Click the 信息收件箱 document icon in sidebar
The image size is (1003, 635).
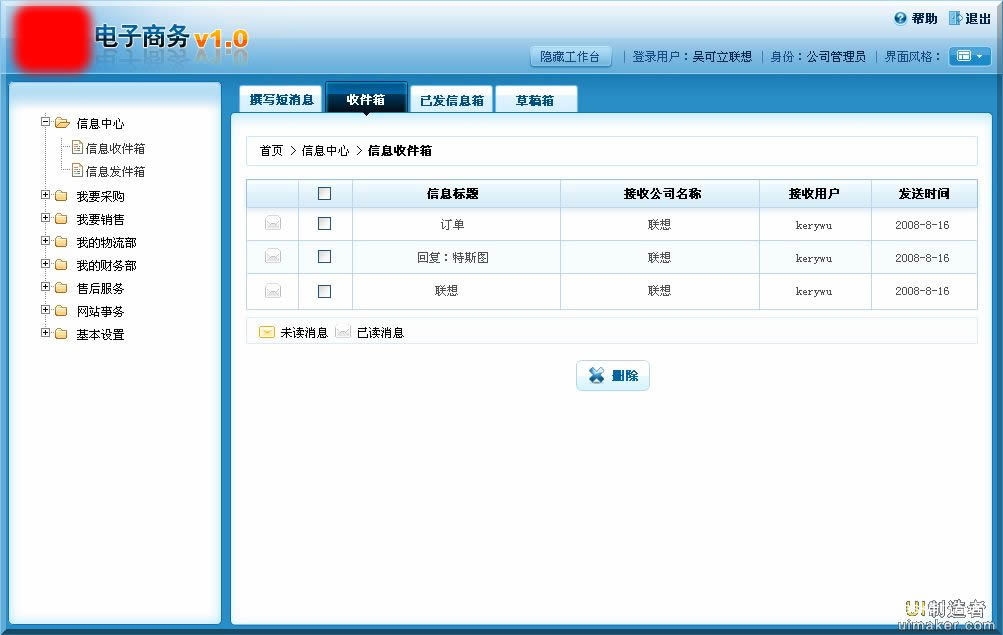click(77, 148)
